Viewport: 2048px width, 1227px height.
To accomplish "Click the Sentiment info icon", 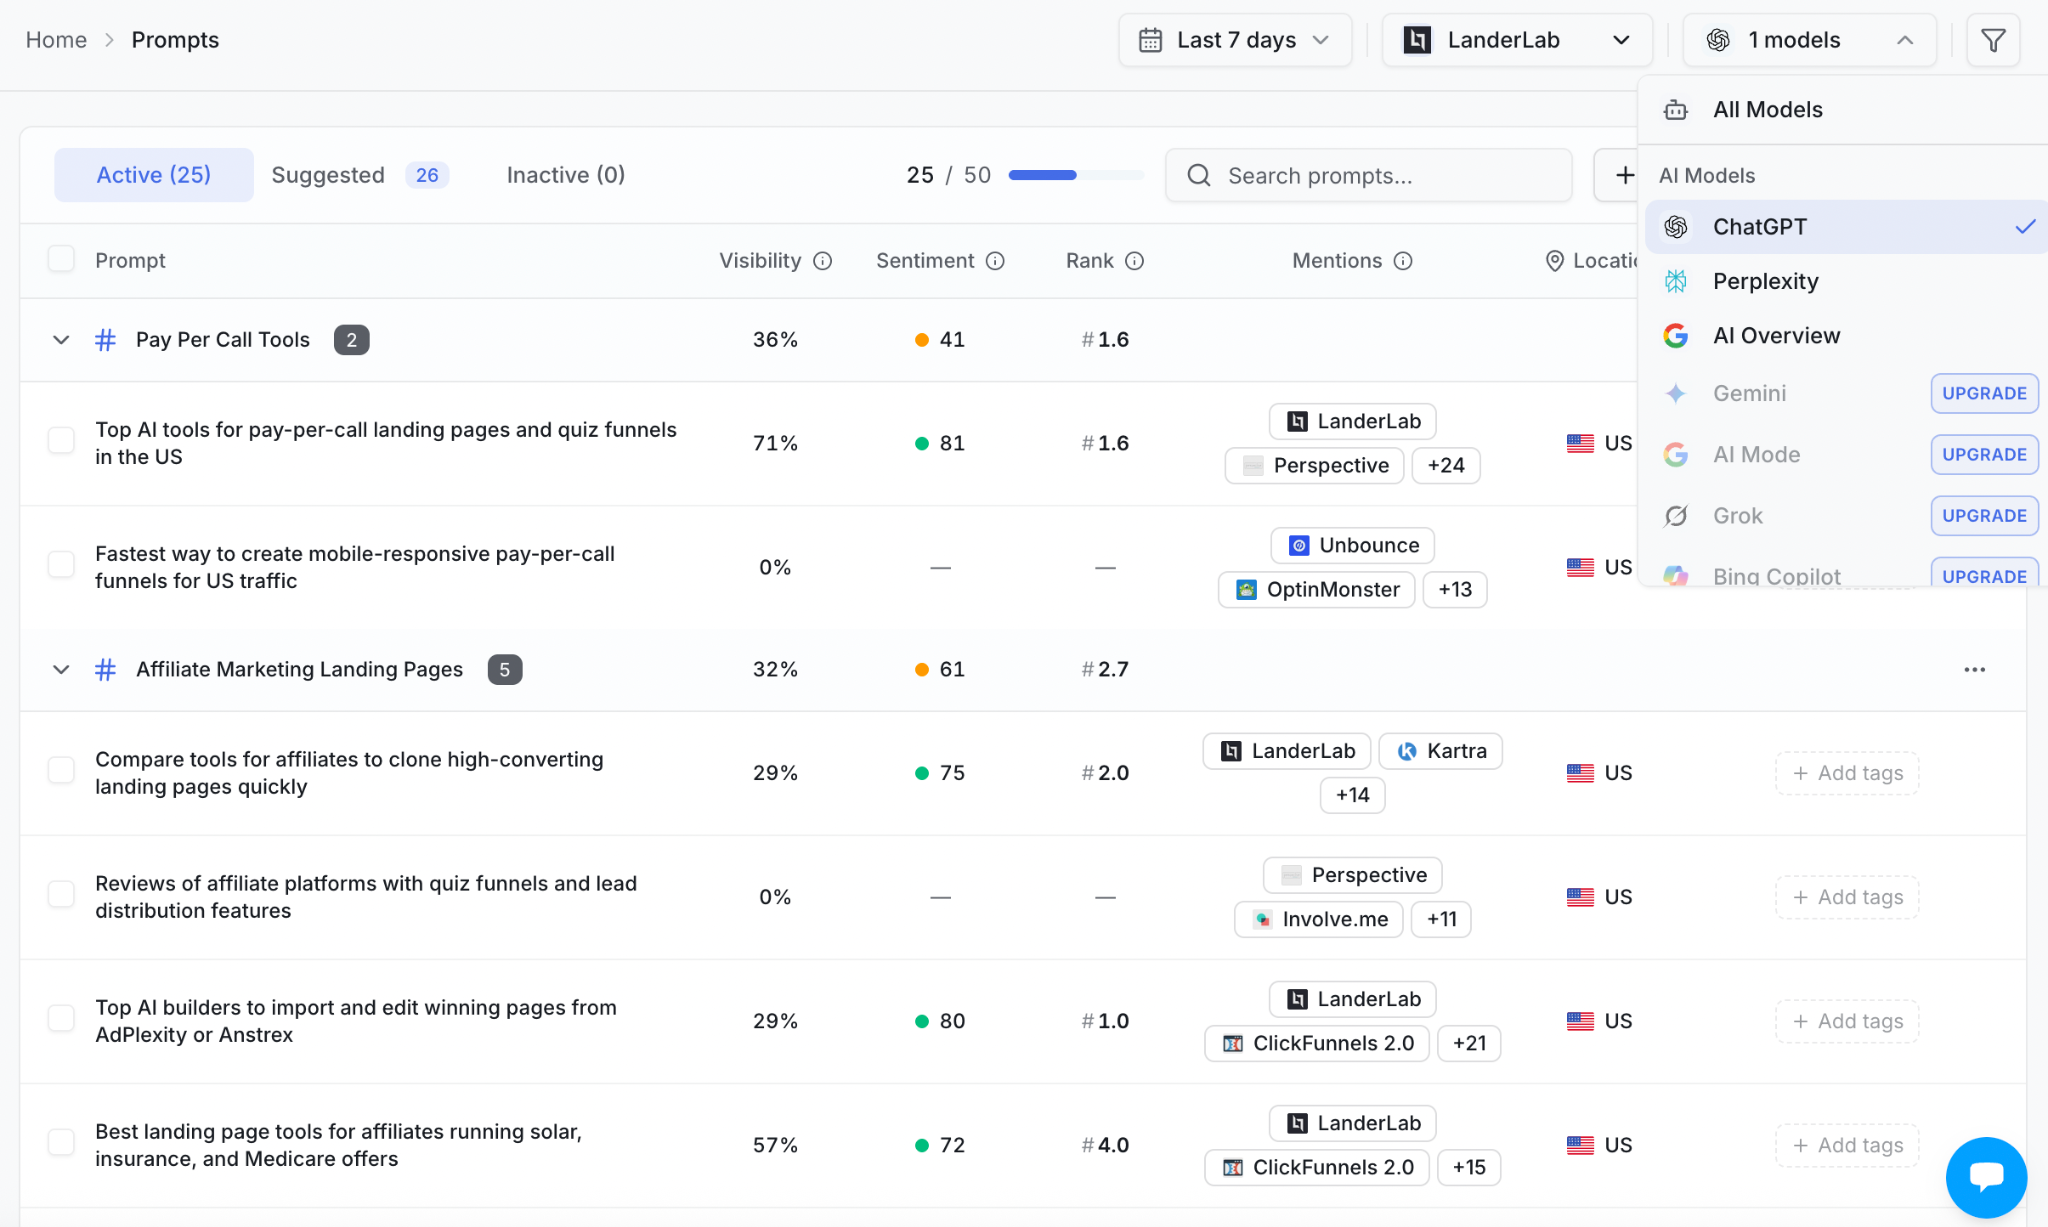I will click(995, 261).
